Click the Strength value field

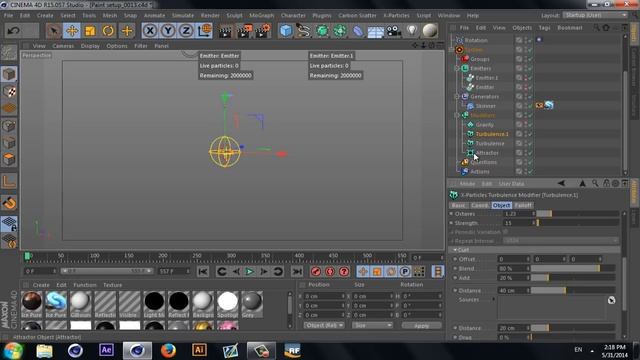pyautogui.click(x=517, y=223)
